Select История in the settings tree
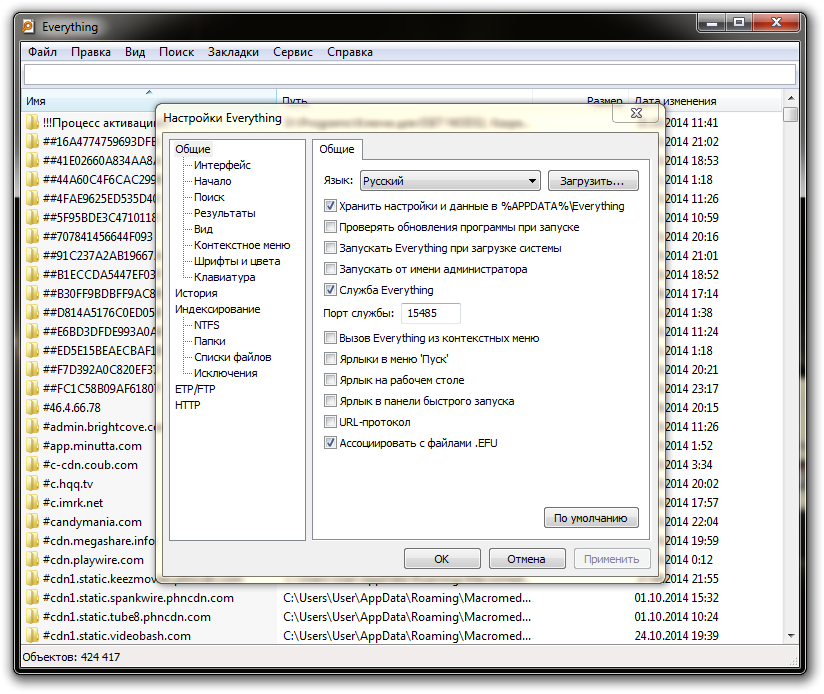Viewport: 824px width, 694px height. tap(196, 293)
